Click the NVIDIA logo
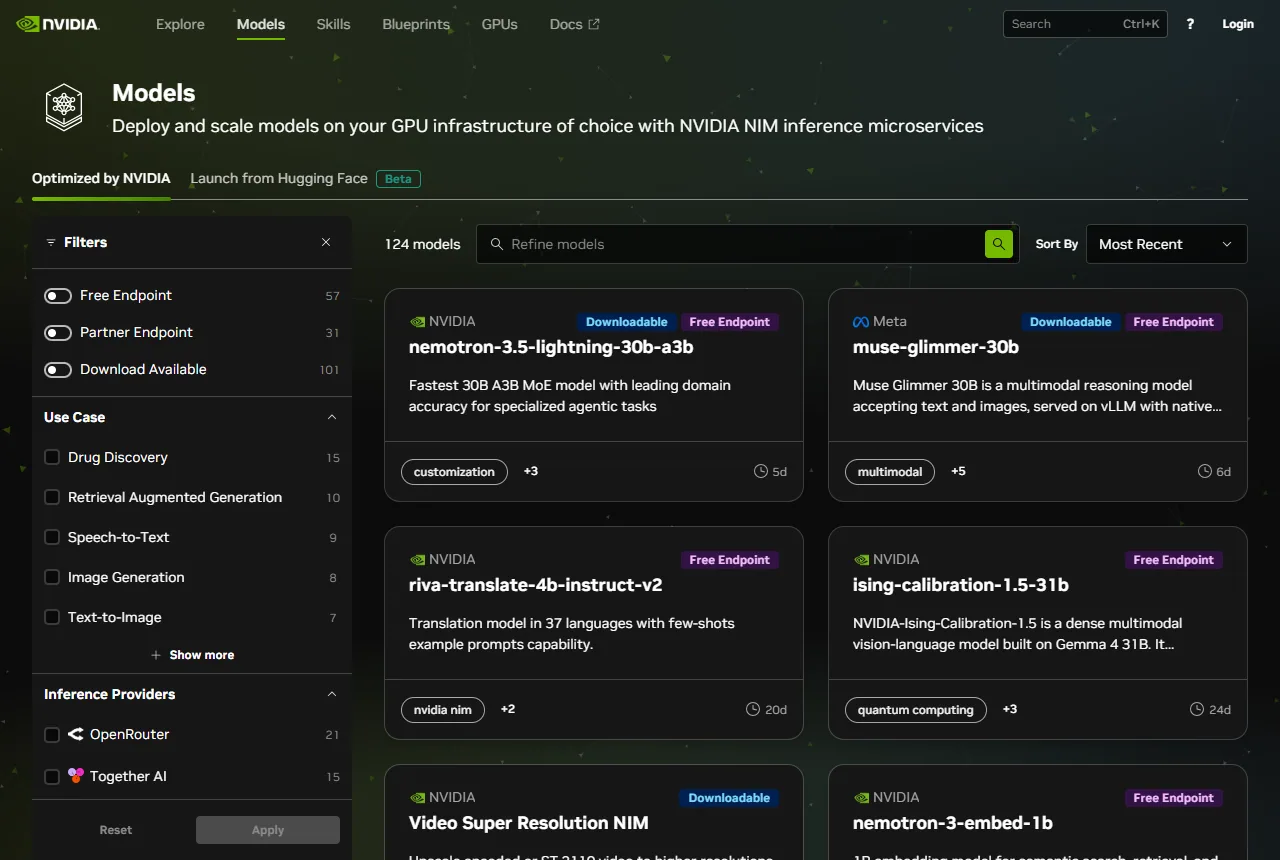1280x860 pixels. [58, 24]
